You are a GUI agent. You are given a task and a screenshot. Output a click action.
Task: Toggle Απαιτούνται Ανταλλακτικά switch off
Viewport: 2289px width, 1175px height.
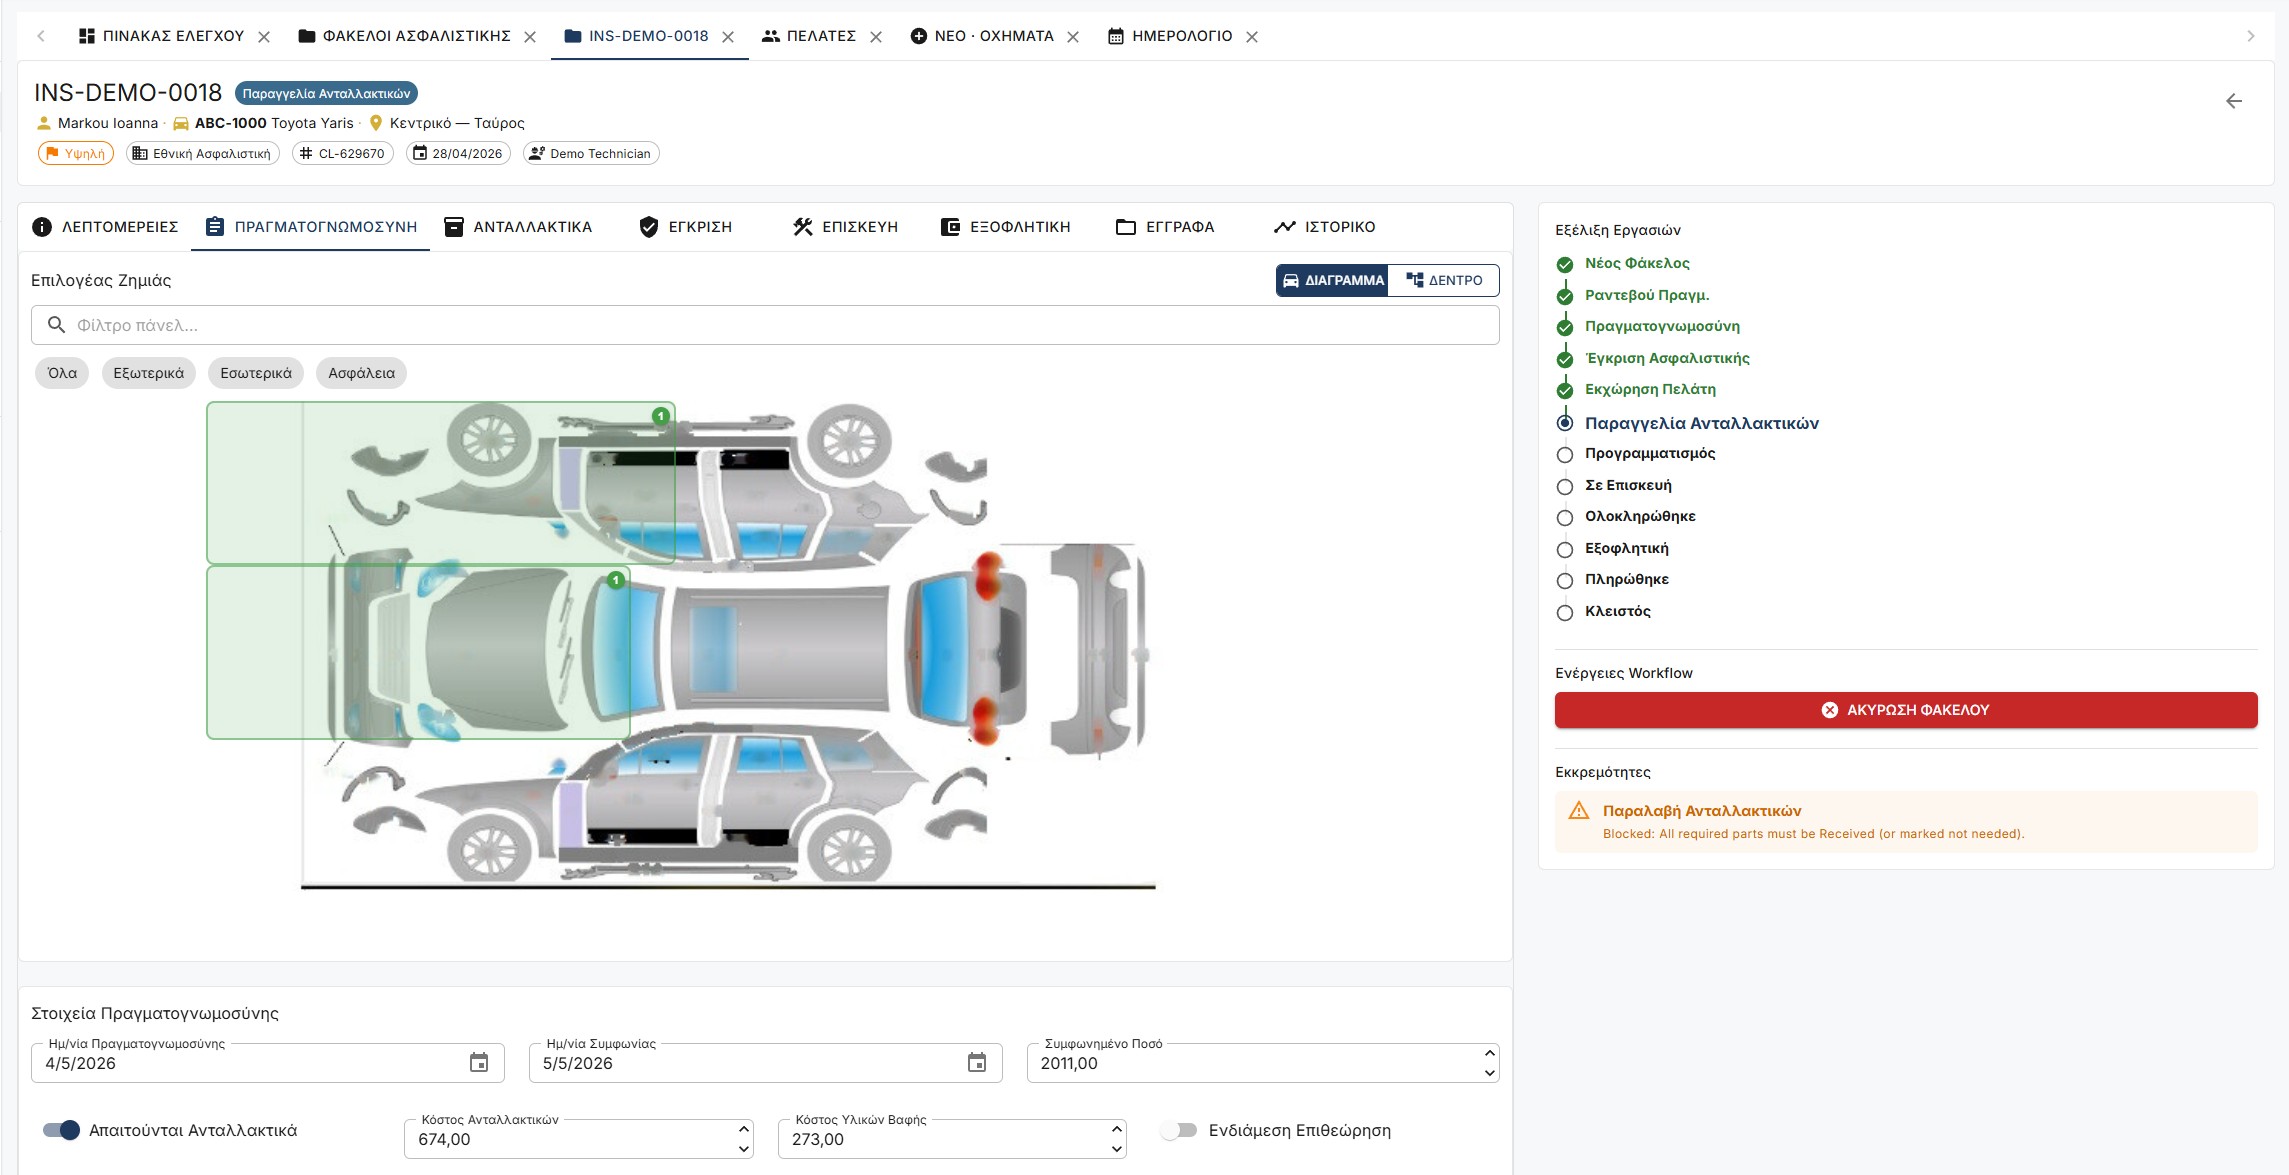coord(61,1130)
